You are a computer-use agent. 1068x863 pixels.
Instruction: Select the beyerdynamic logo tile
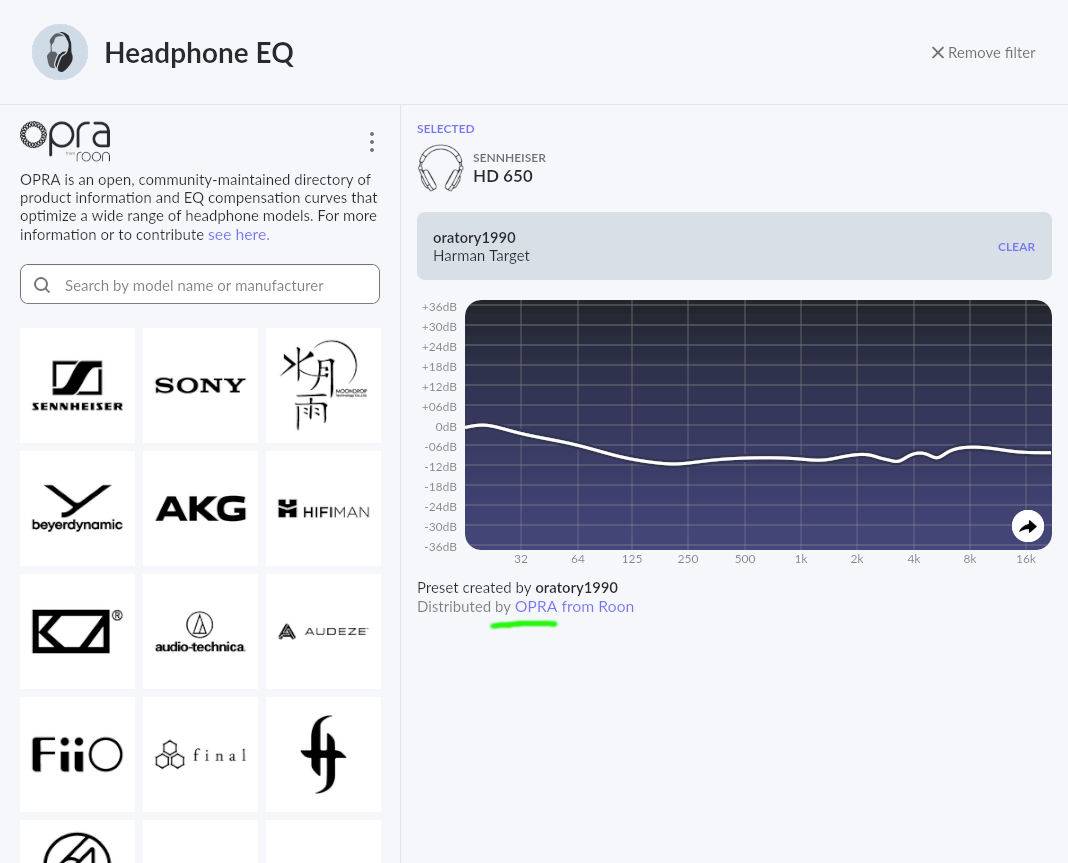[x=77, y=508]
